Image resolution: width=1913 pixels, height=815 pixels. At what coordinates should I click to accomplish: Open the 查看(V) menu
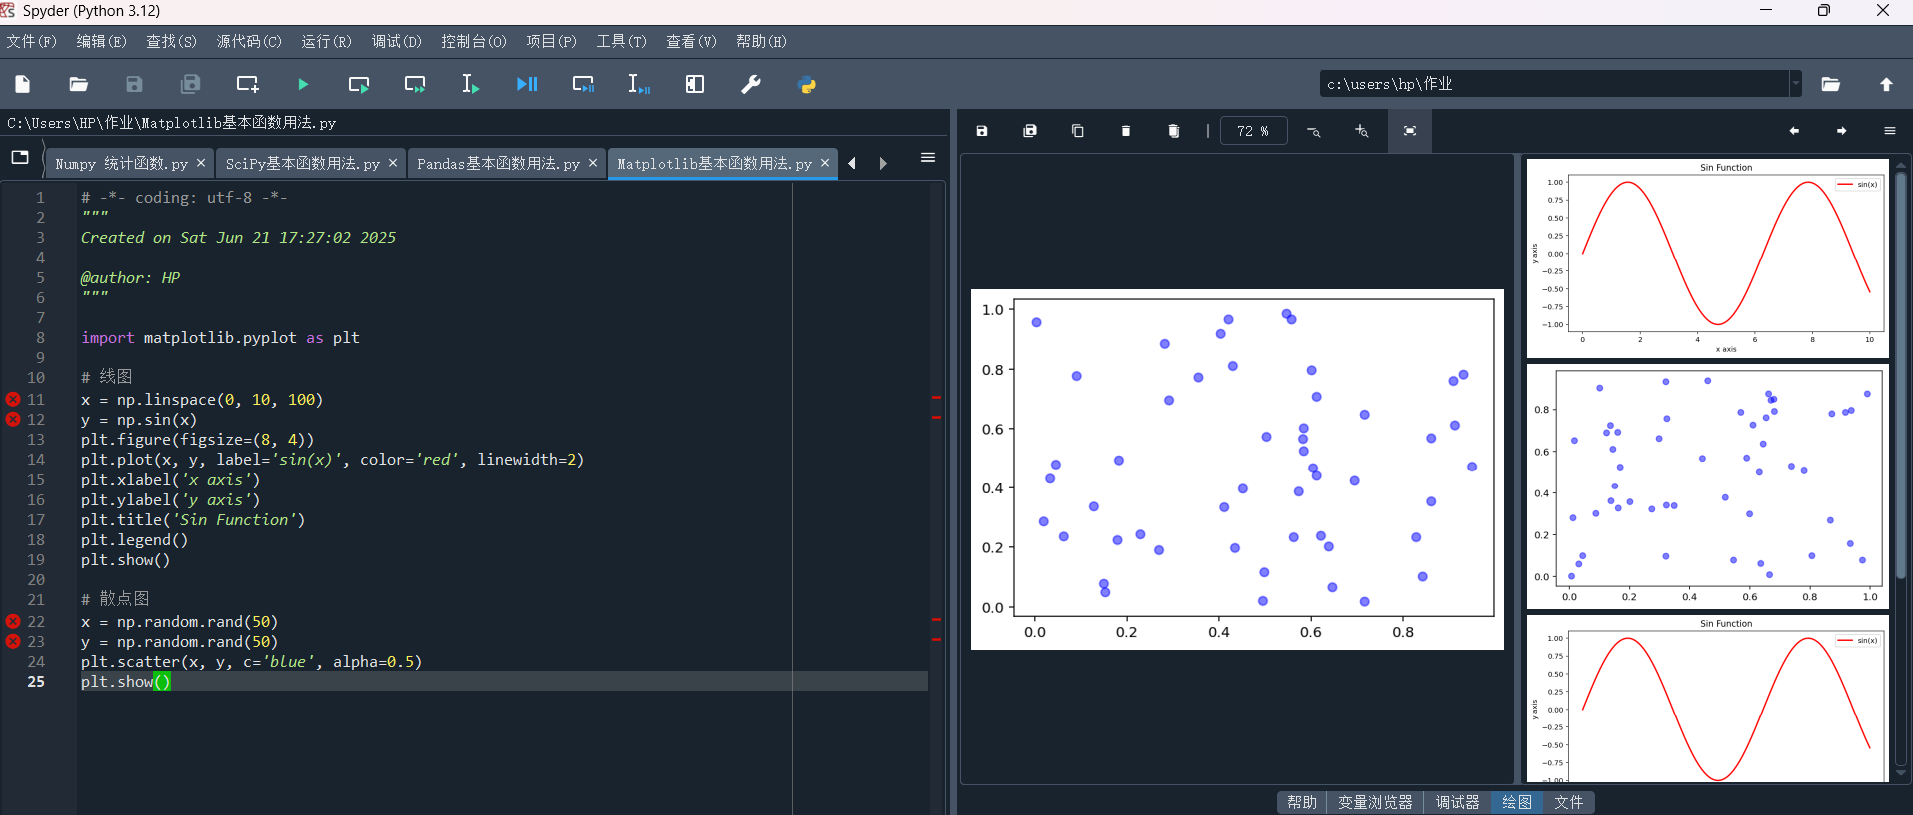(692, 41)
